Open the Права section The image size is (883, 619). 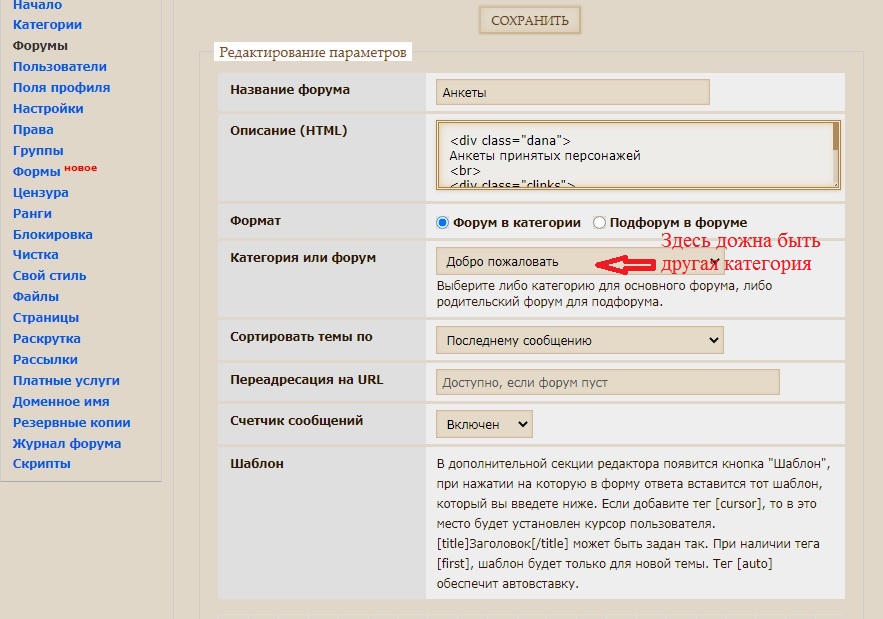33,130
